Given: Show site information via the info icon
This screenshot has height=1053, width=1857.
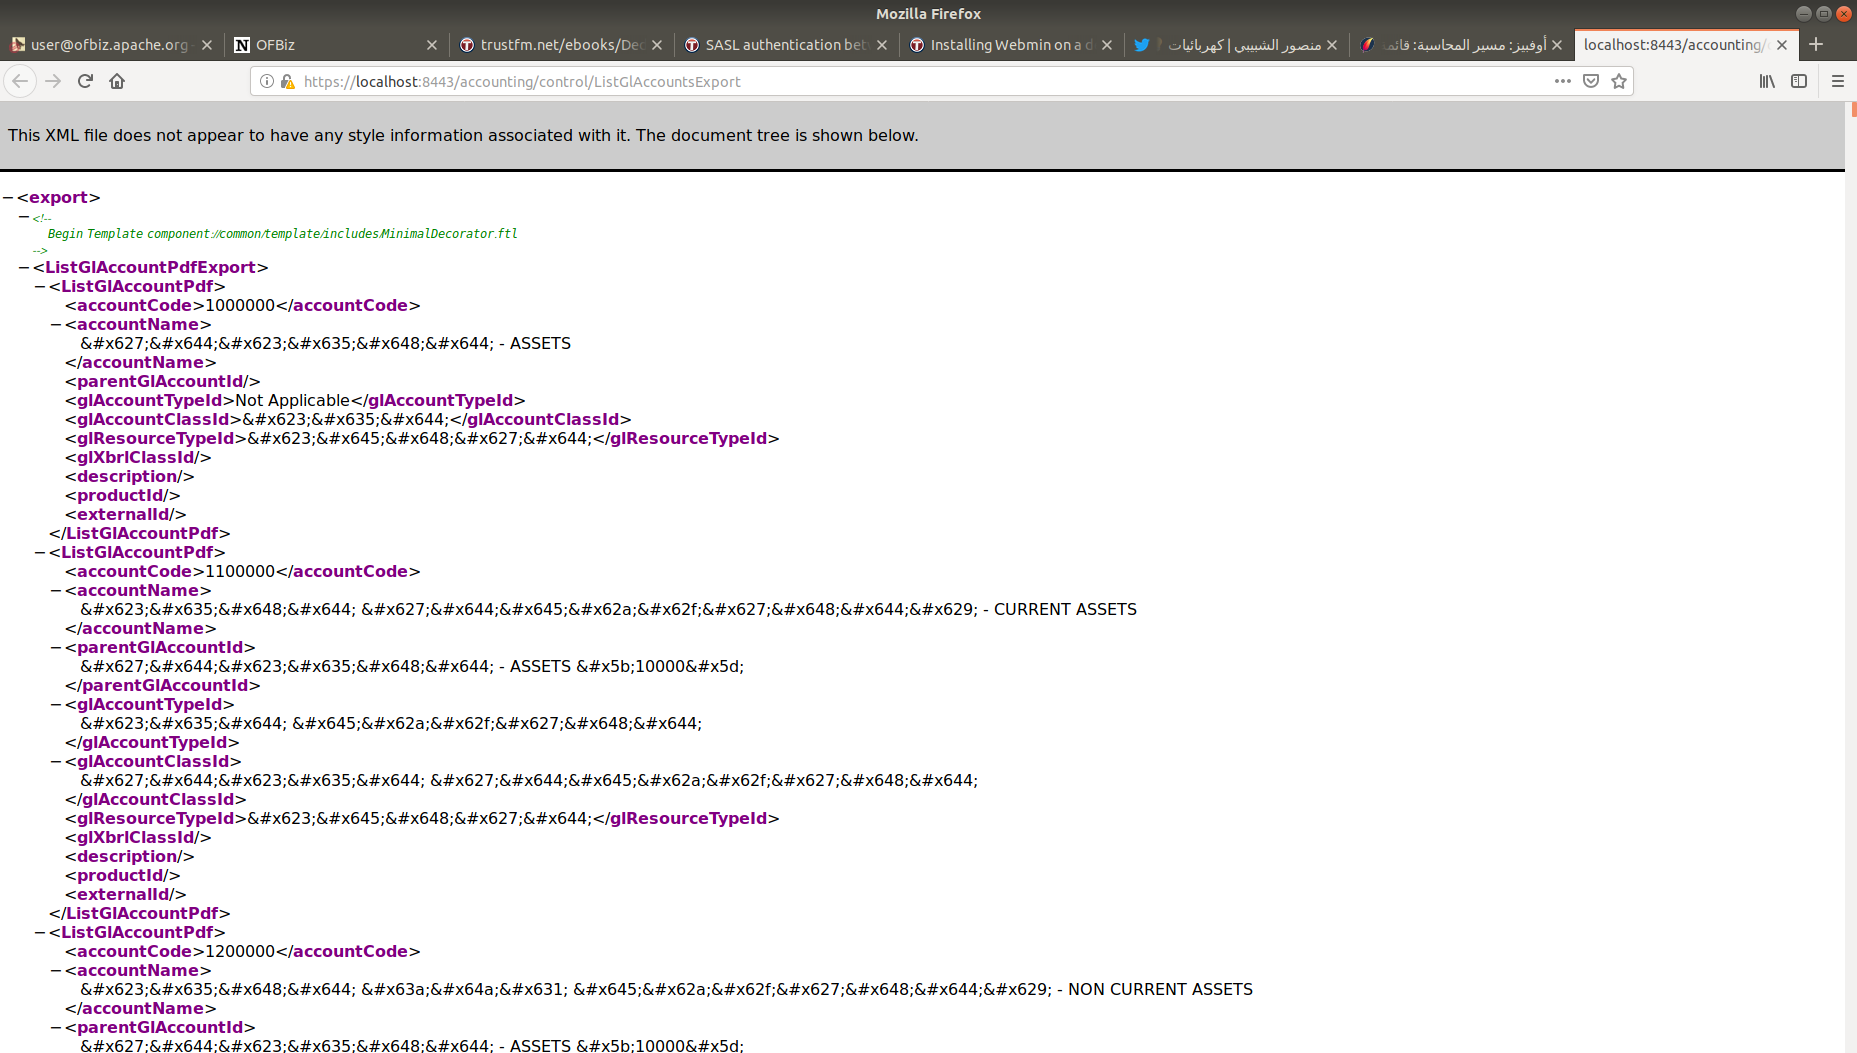Looking at the screenshot, I should pos(267,81).
